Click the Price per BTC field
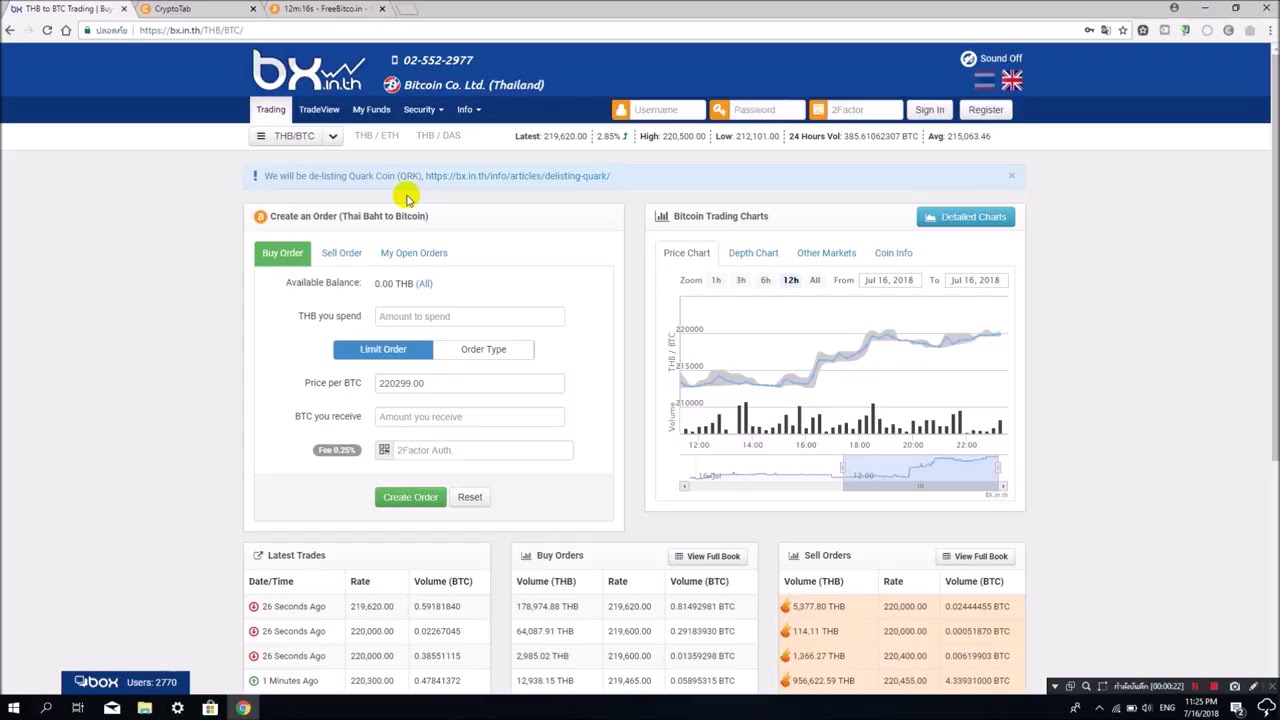 (x=470, y=383)
